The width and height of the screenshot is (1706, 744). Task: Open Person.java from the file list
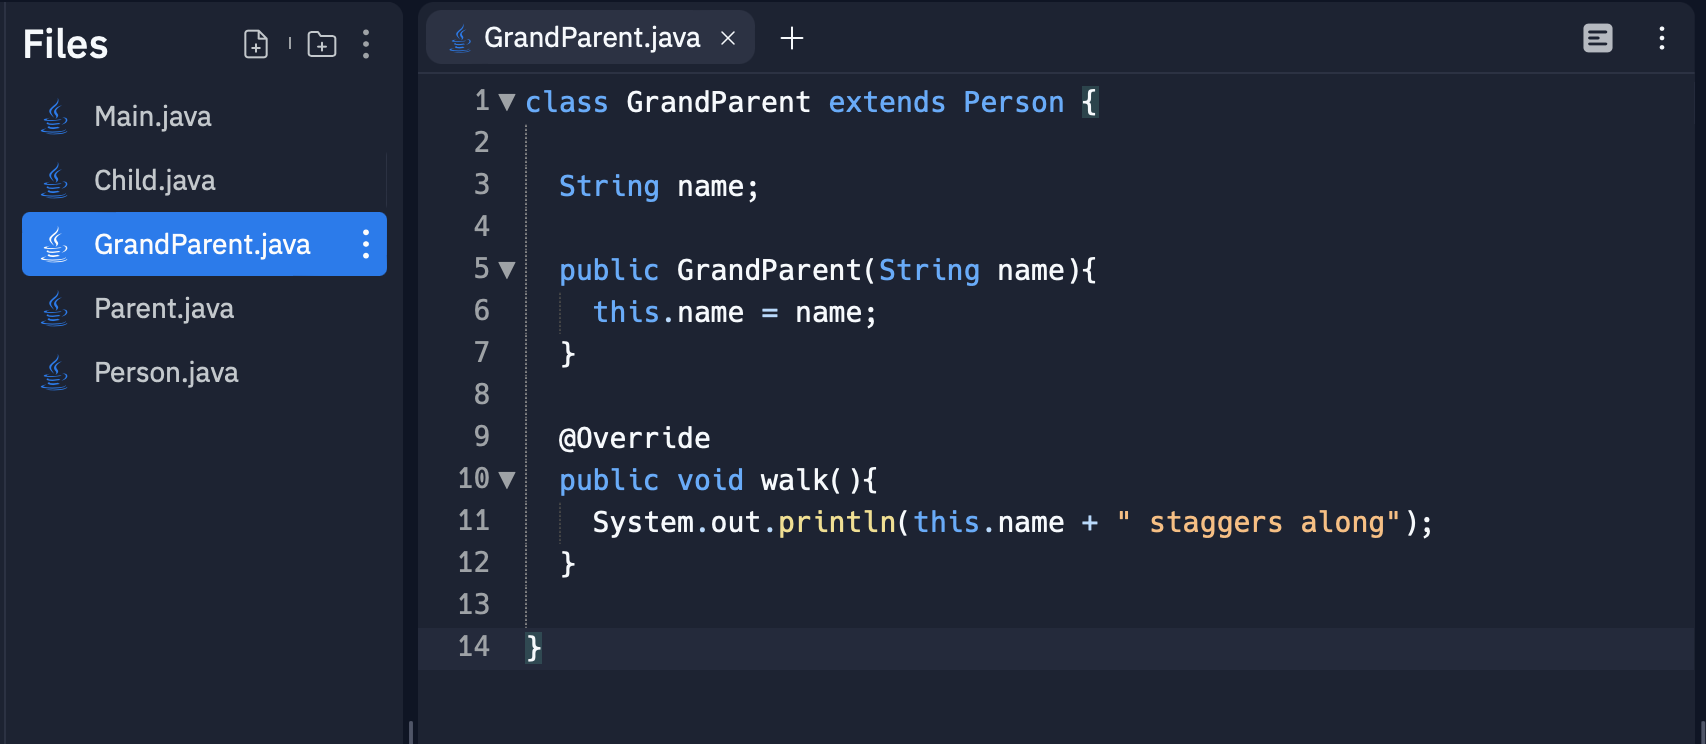click(x=204, y=373)
